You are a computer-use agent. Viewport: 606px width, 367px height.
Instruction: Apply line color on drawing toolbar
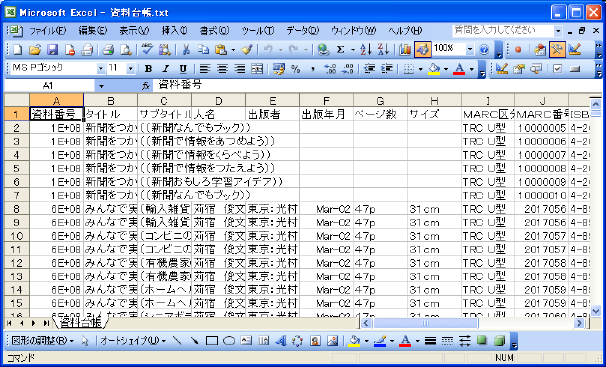tap(380, 340)
